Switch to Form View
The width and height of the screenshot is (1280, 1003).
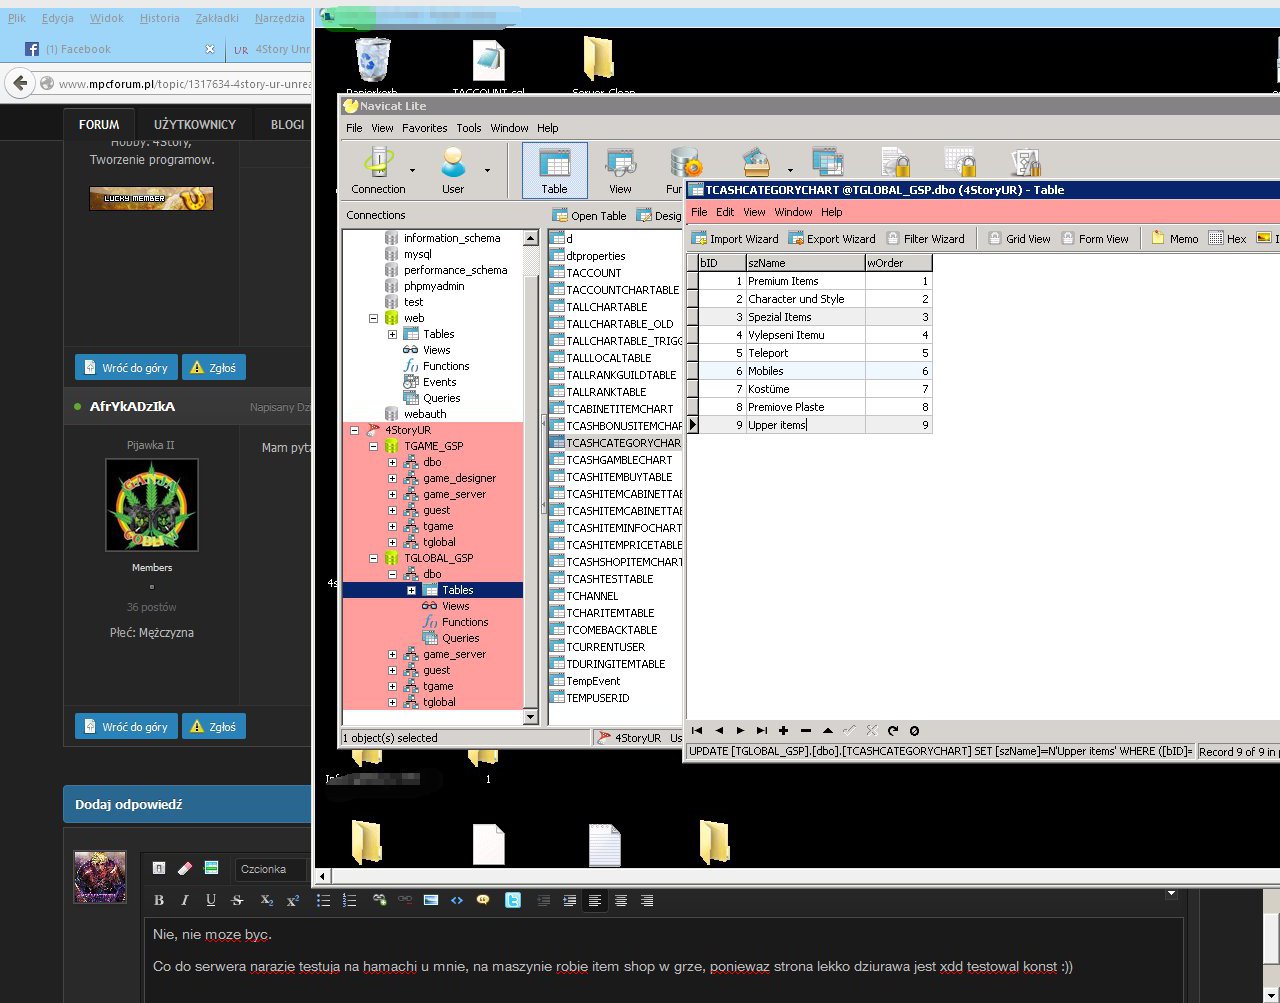pos(1096,239)
